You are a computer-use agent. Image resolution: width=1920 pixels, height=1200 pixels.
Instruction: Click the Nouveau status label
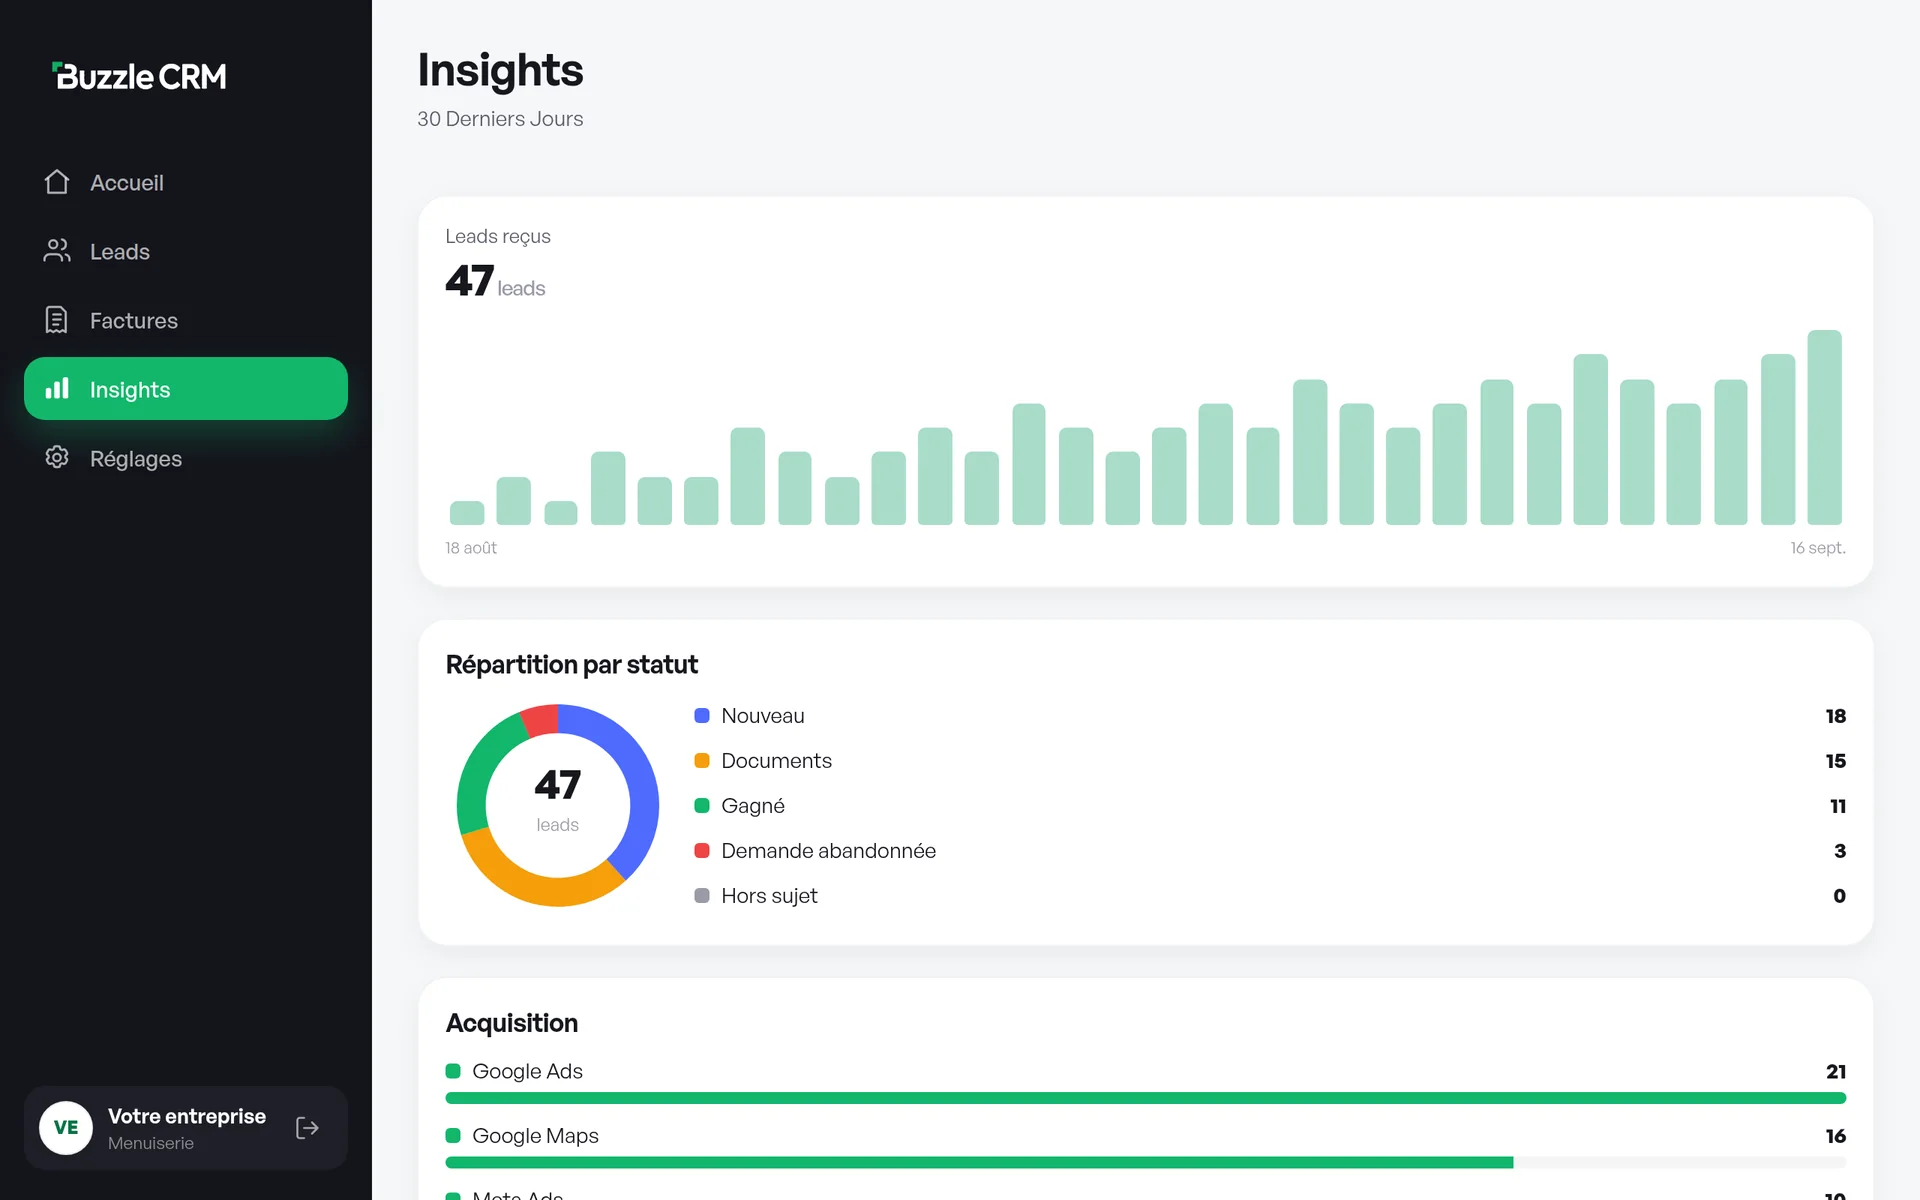point(763,716)
